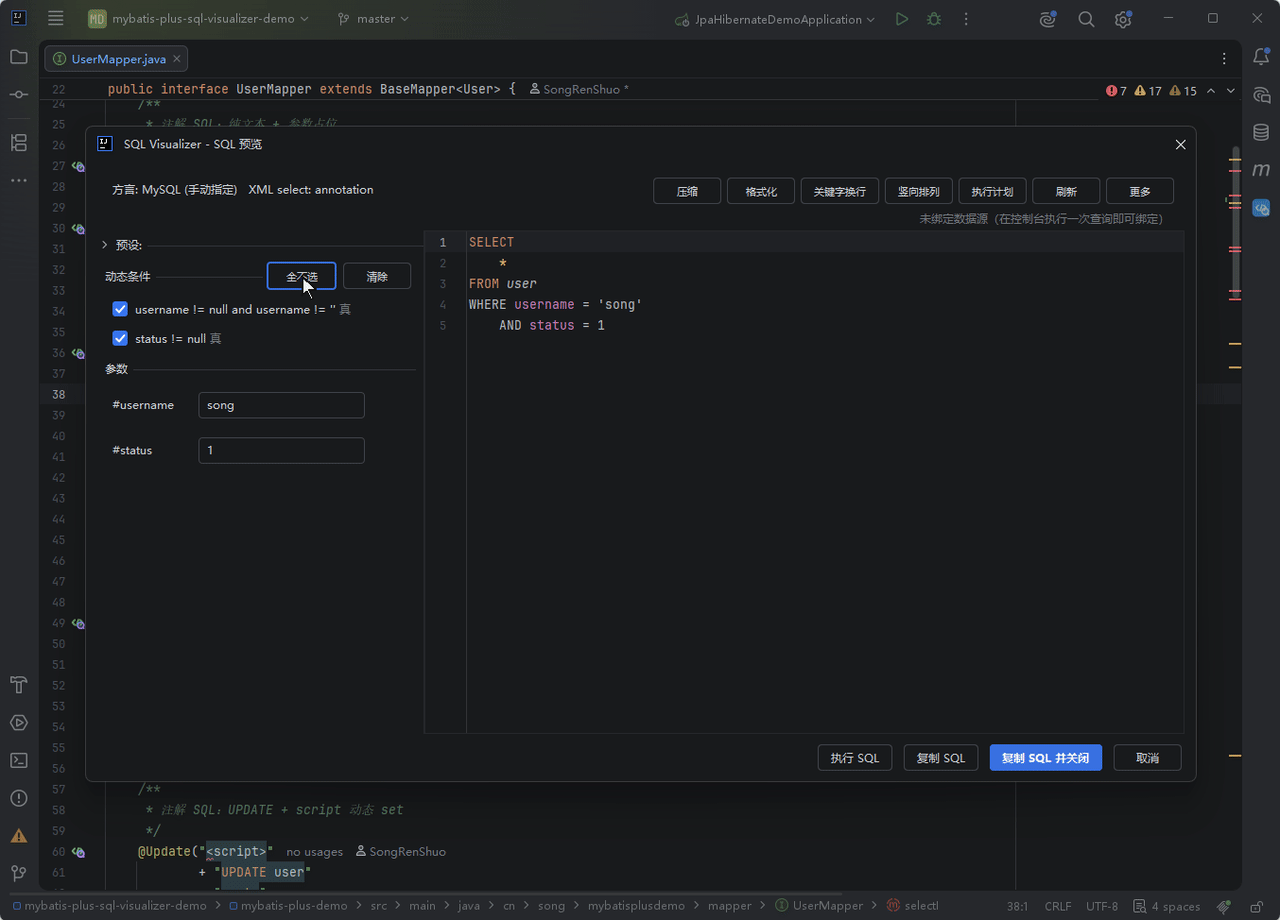Change the CRLF line separator
Viewport: 1280px width, 920px height.
1058,906
